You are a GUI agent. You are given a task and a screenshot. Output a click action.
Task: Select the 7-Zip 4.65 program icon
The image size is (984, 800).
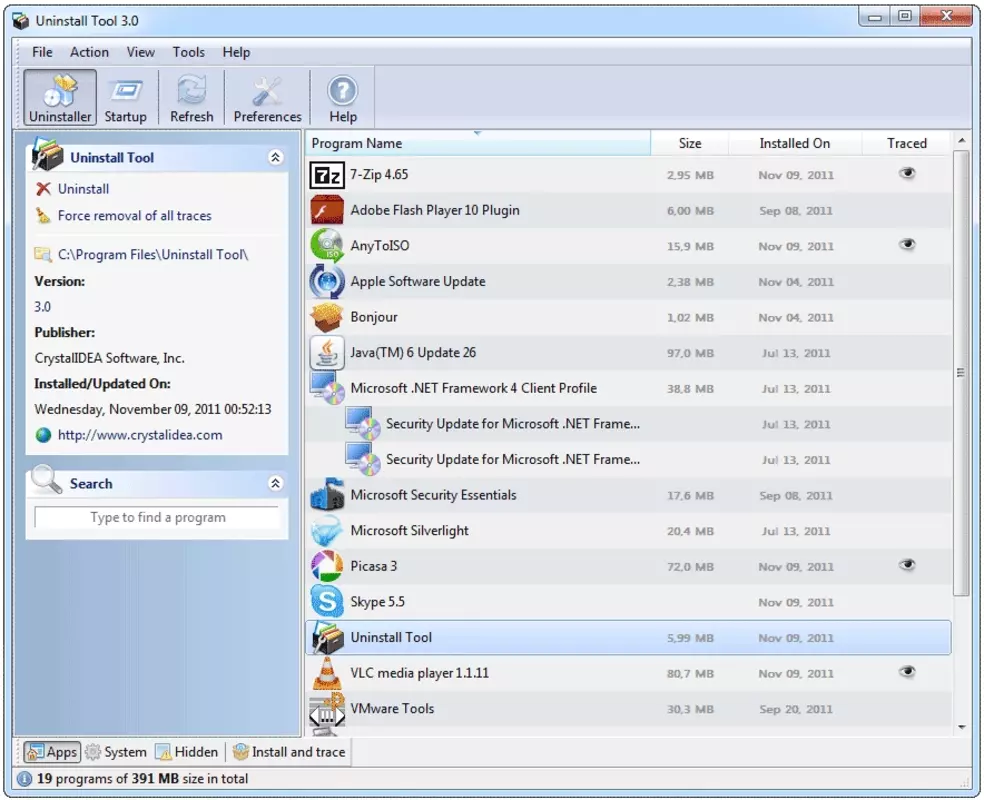point(327,175)
